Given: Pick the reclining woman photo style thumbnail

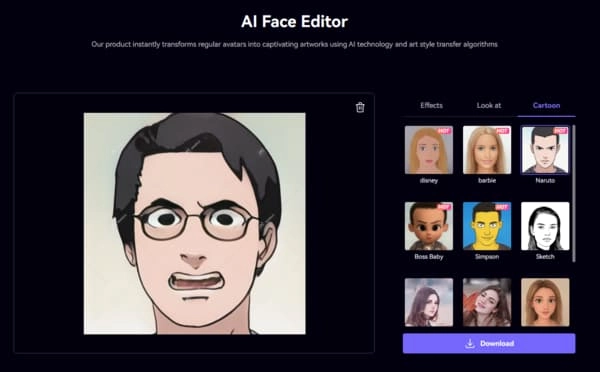Looking at the screenshot, I should [x=487, y=302].
